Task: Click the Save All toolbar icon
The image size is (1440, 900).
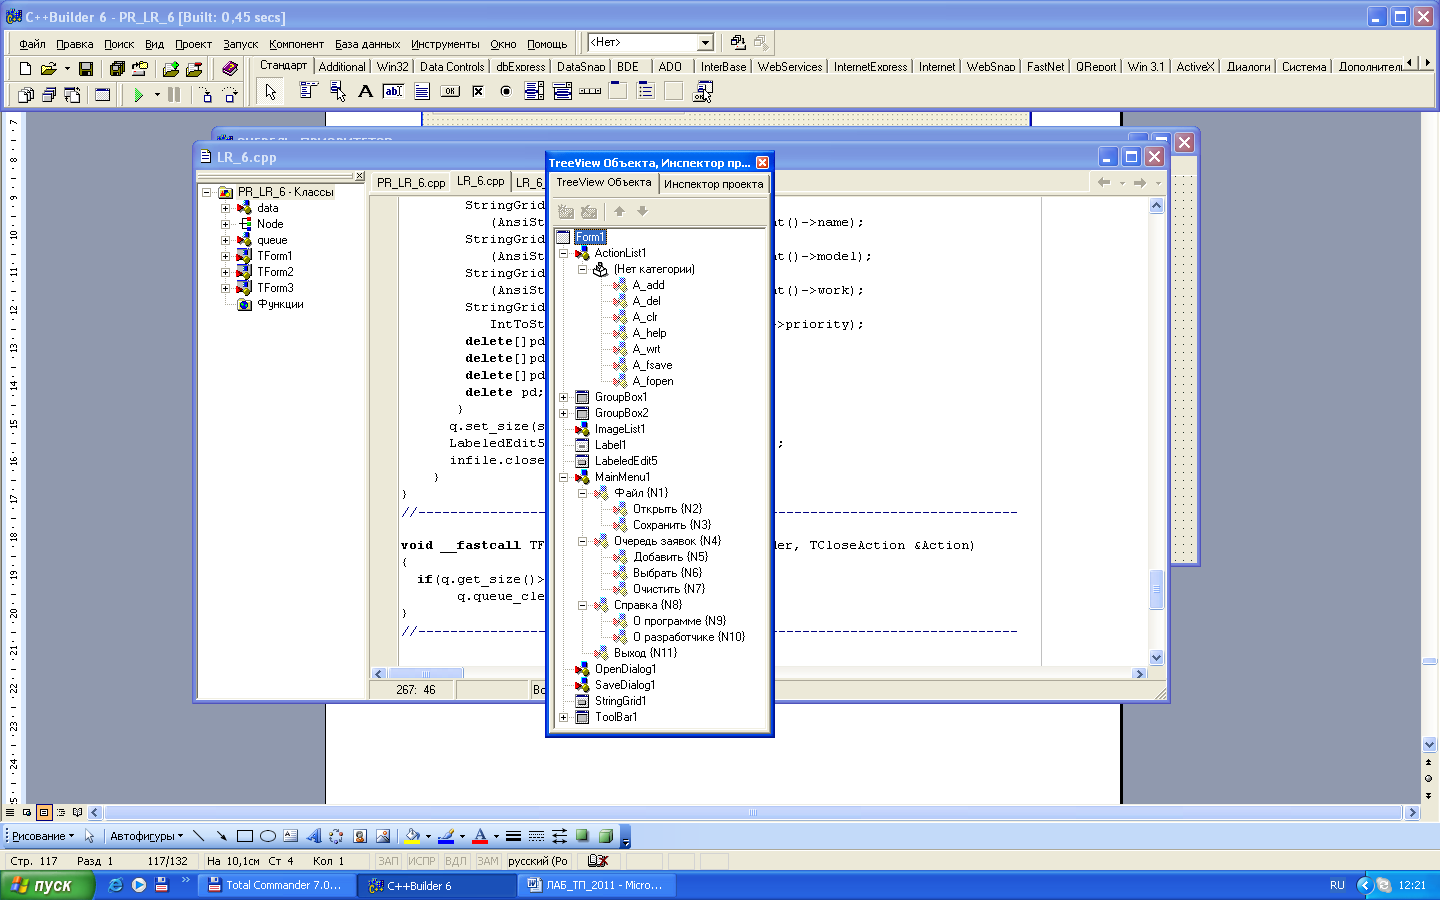Action: (x=117, y=69)
